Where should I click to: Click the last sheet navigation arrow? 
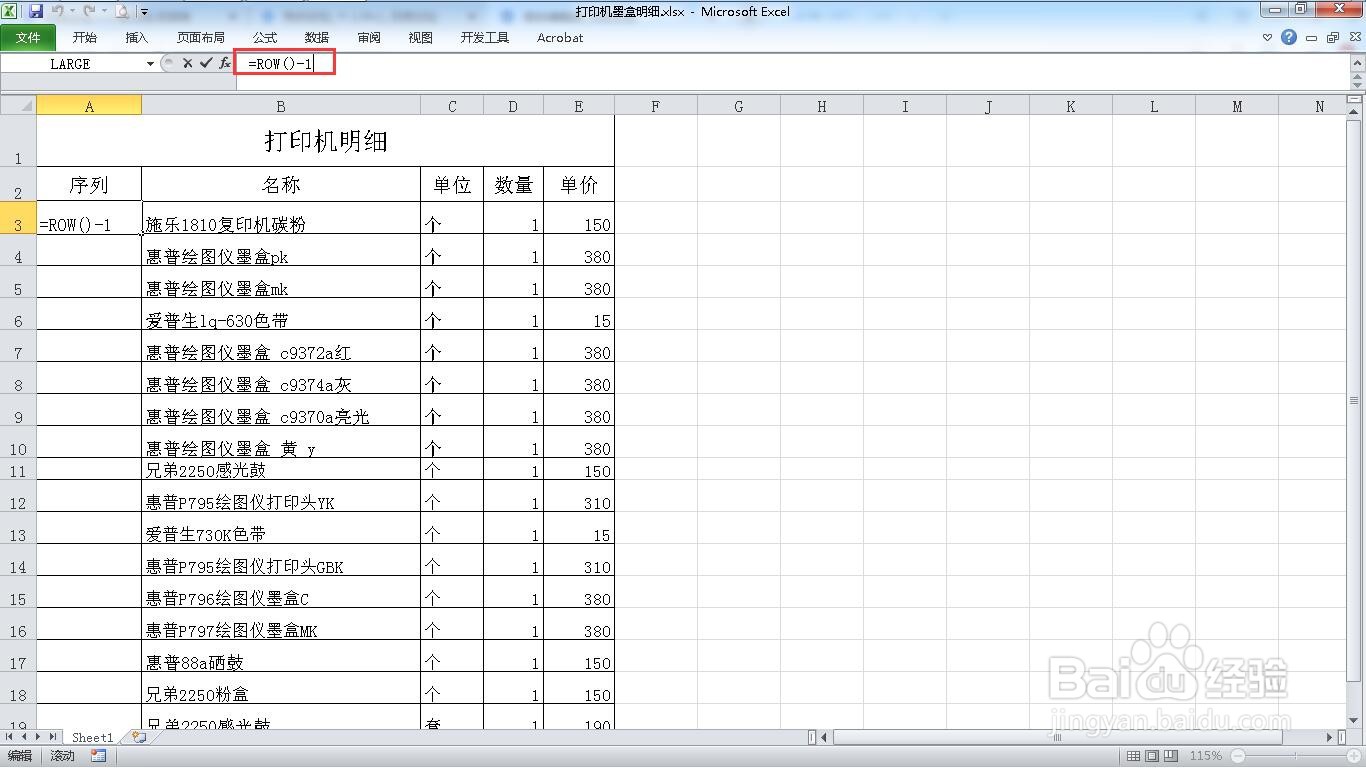click(x=52, y=737)
